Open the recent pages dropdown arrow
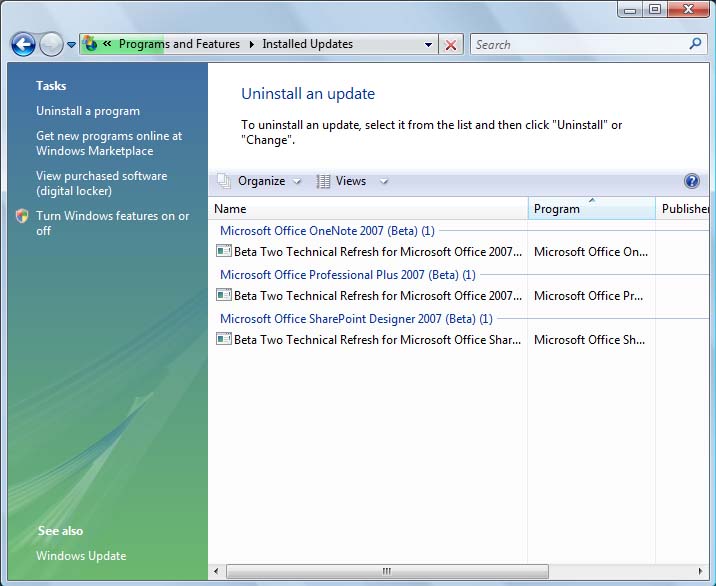Screen dimensions: 716x586 [71, 45]
